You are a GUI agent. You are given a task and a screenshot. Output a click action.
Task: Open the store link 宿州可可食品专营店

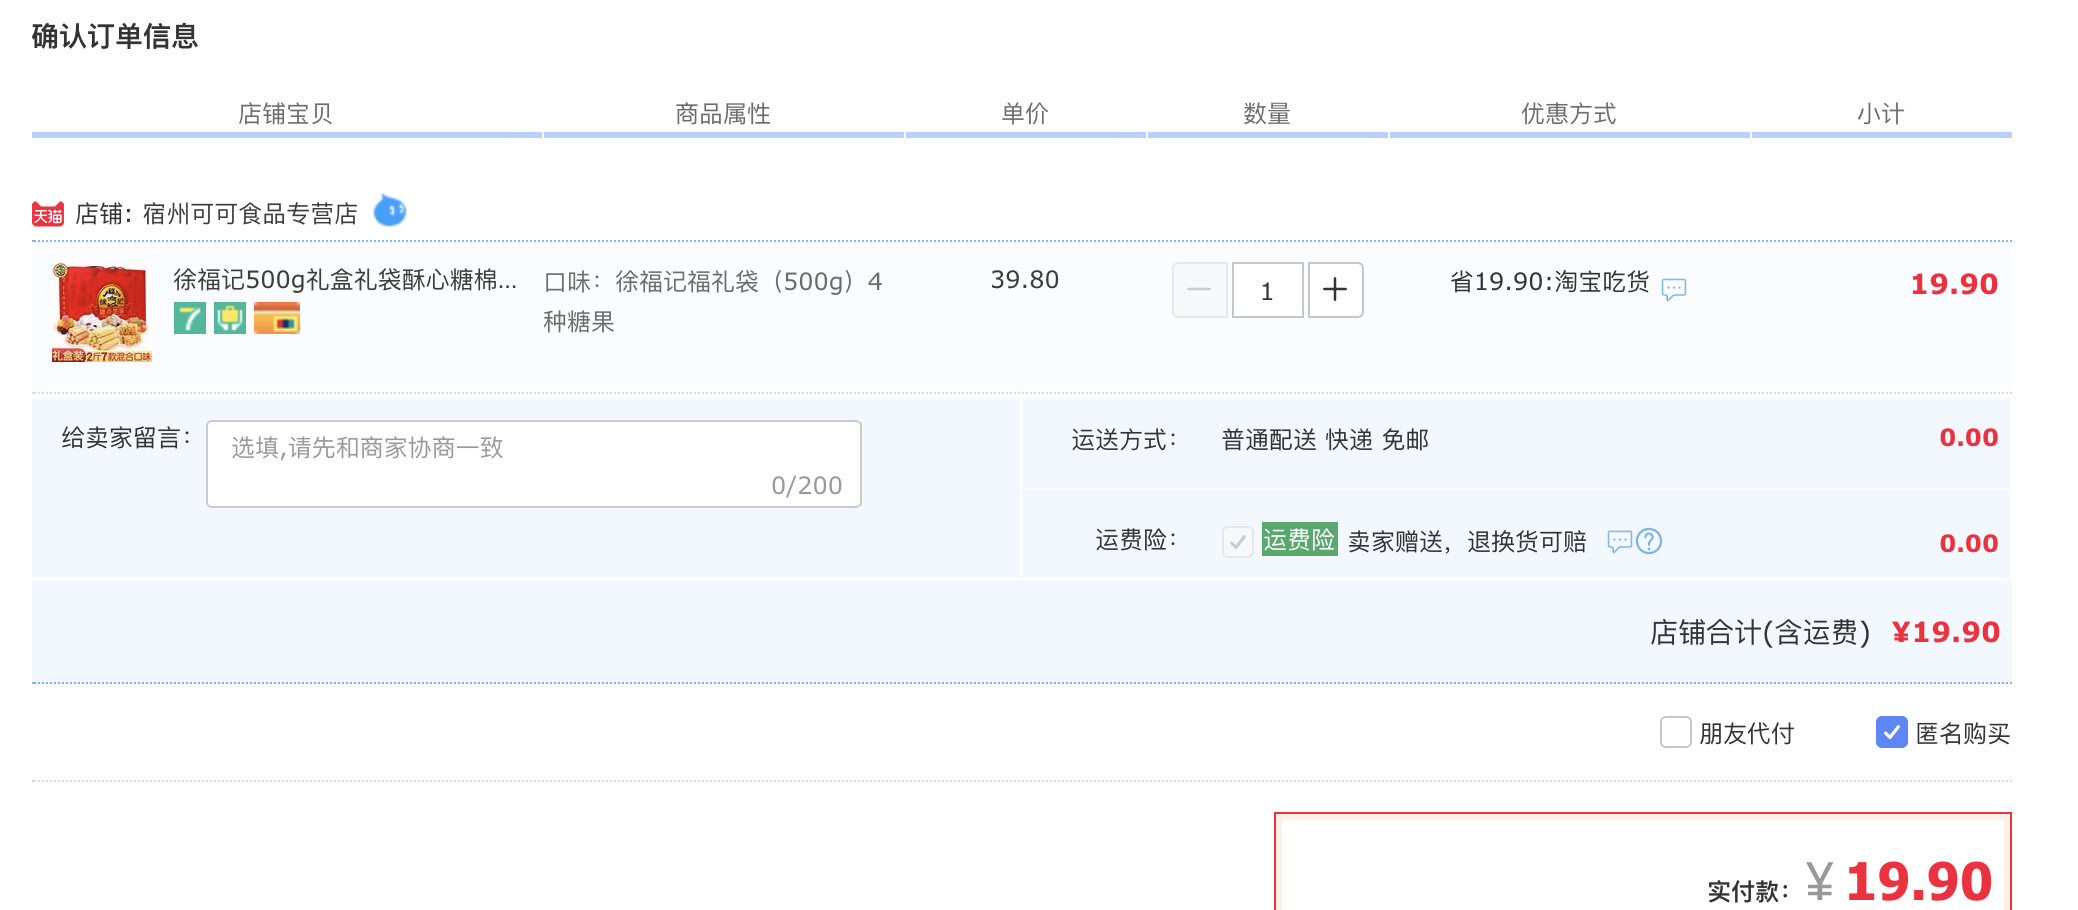(250, 214)
